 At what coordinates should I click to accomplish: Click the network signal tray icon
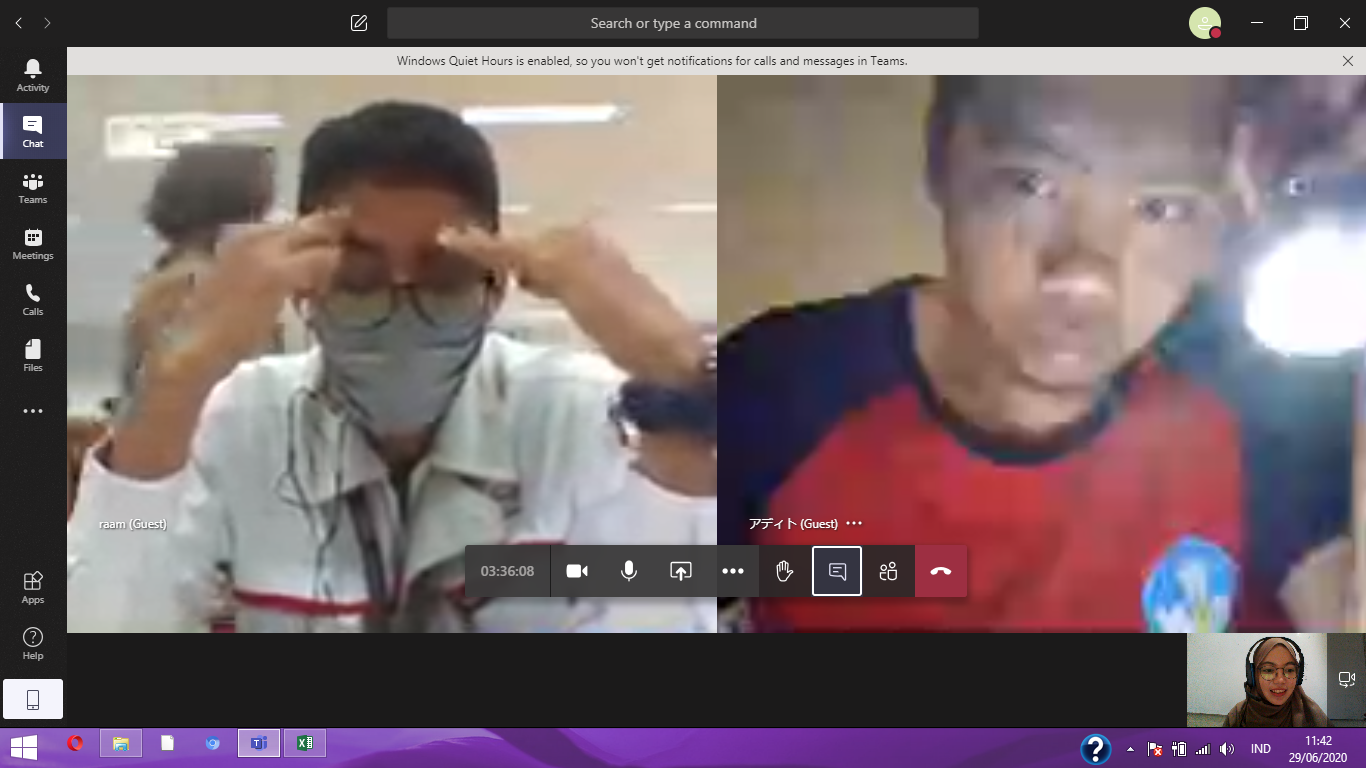coord(1203,749)
